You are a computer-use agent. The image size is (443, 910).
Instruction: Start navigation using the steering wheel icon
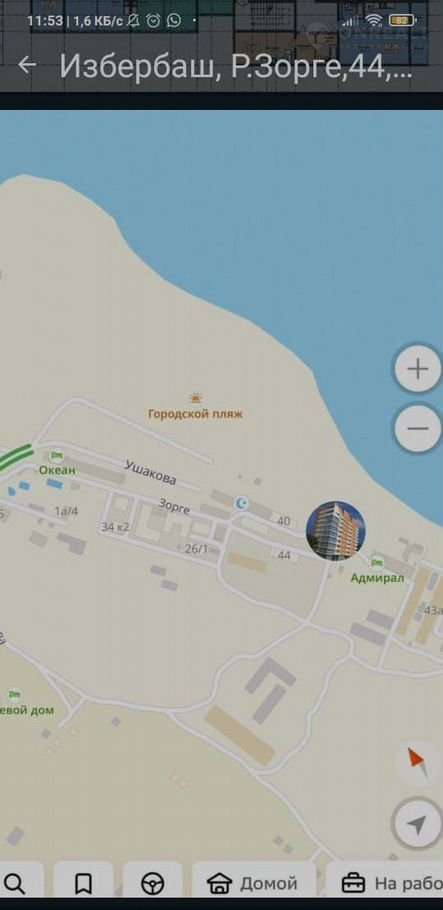(152, 883)
